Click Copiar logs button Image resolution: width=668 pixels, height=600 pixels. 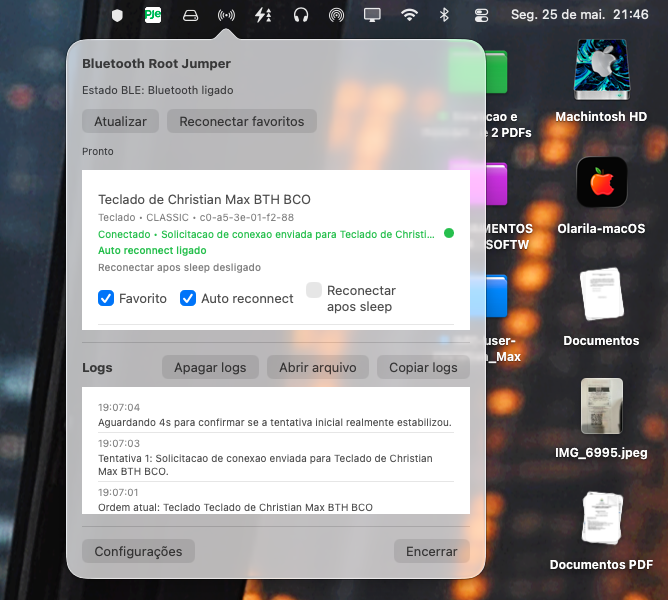pos(423,367)
